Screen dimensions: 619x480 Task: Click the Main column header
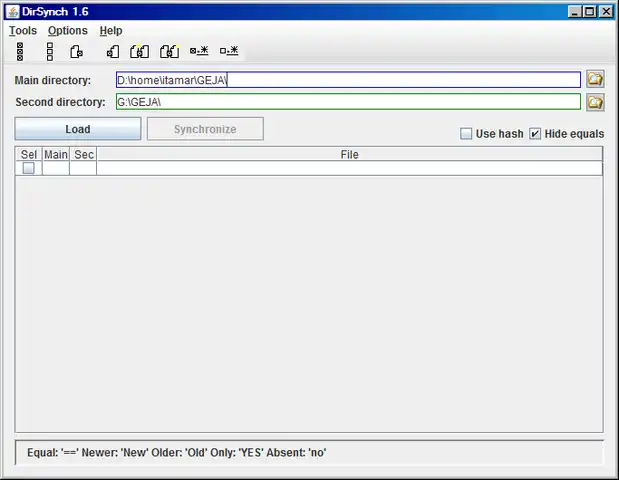[56, 154]
